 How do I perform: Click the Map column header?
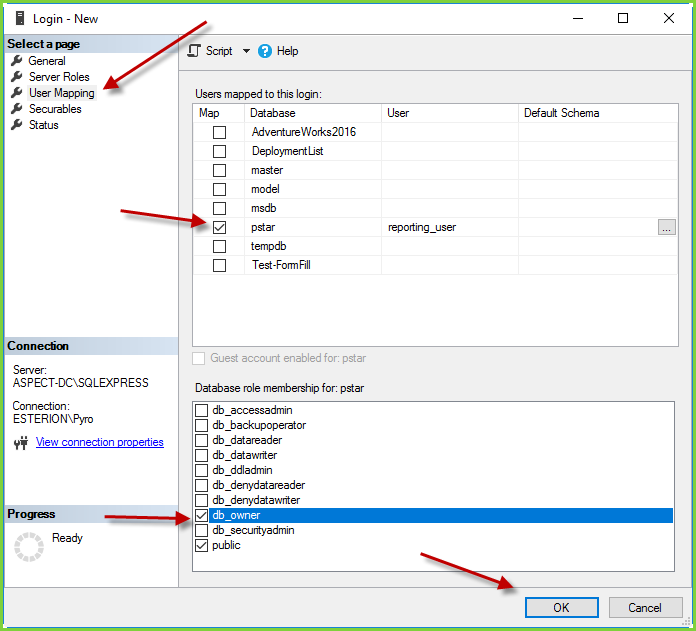pos(219,113)
